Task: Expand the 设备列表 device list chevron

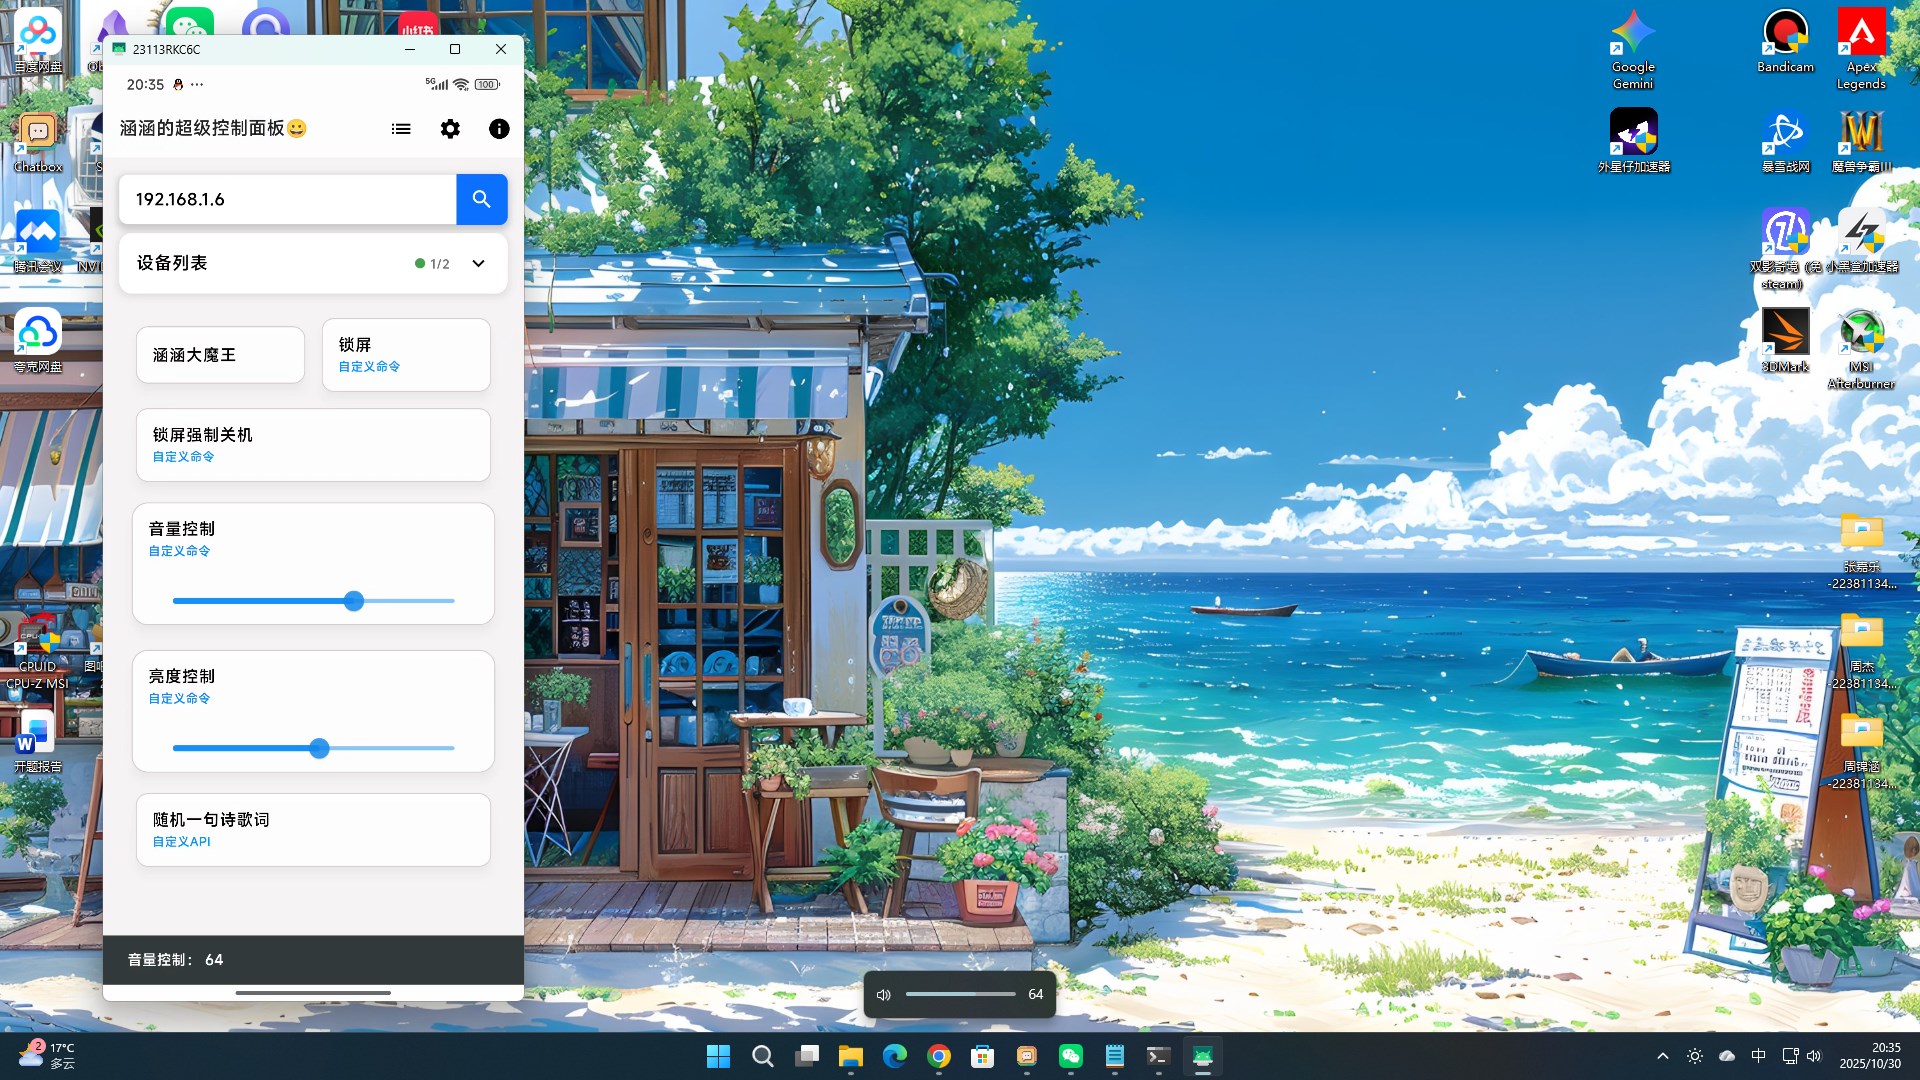Action: [478, 264]
